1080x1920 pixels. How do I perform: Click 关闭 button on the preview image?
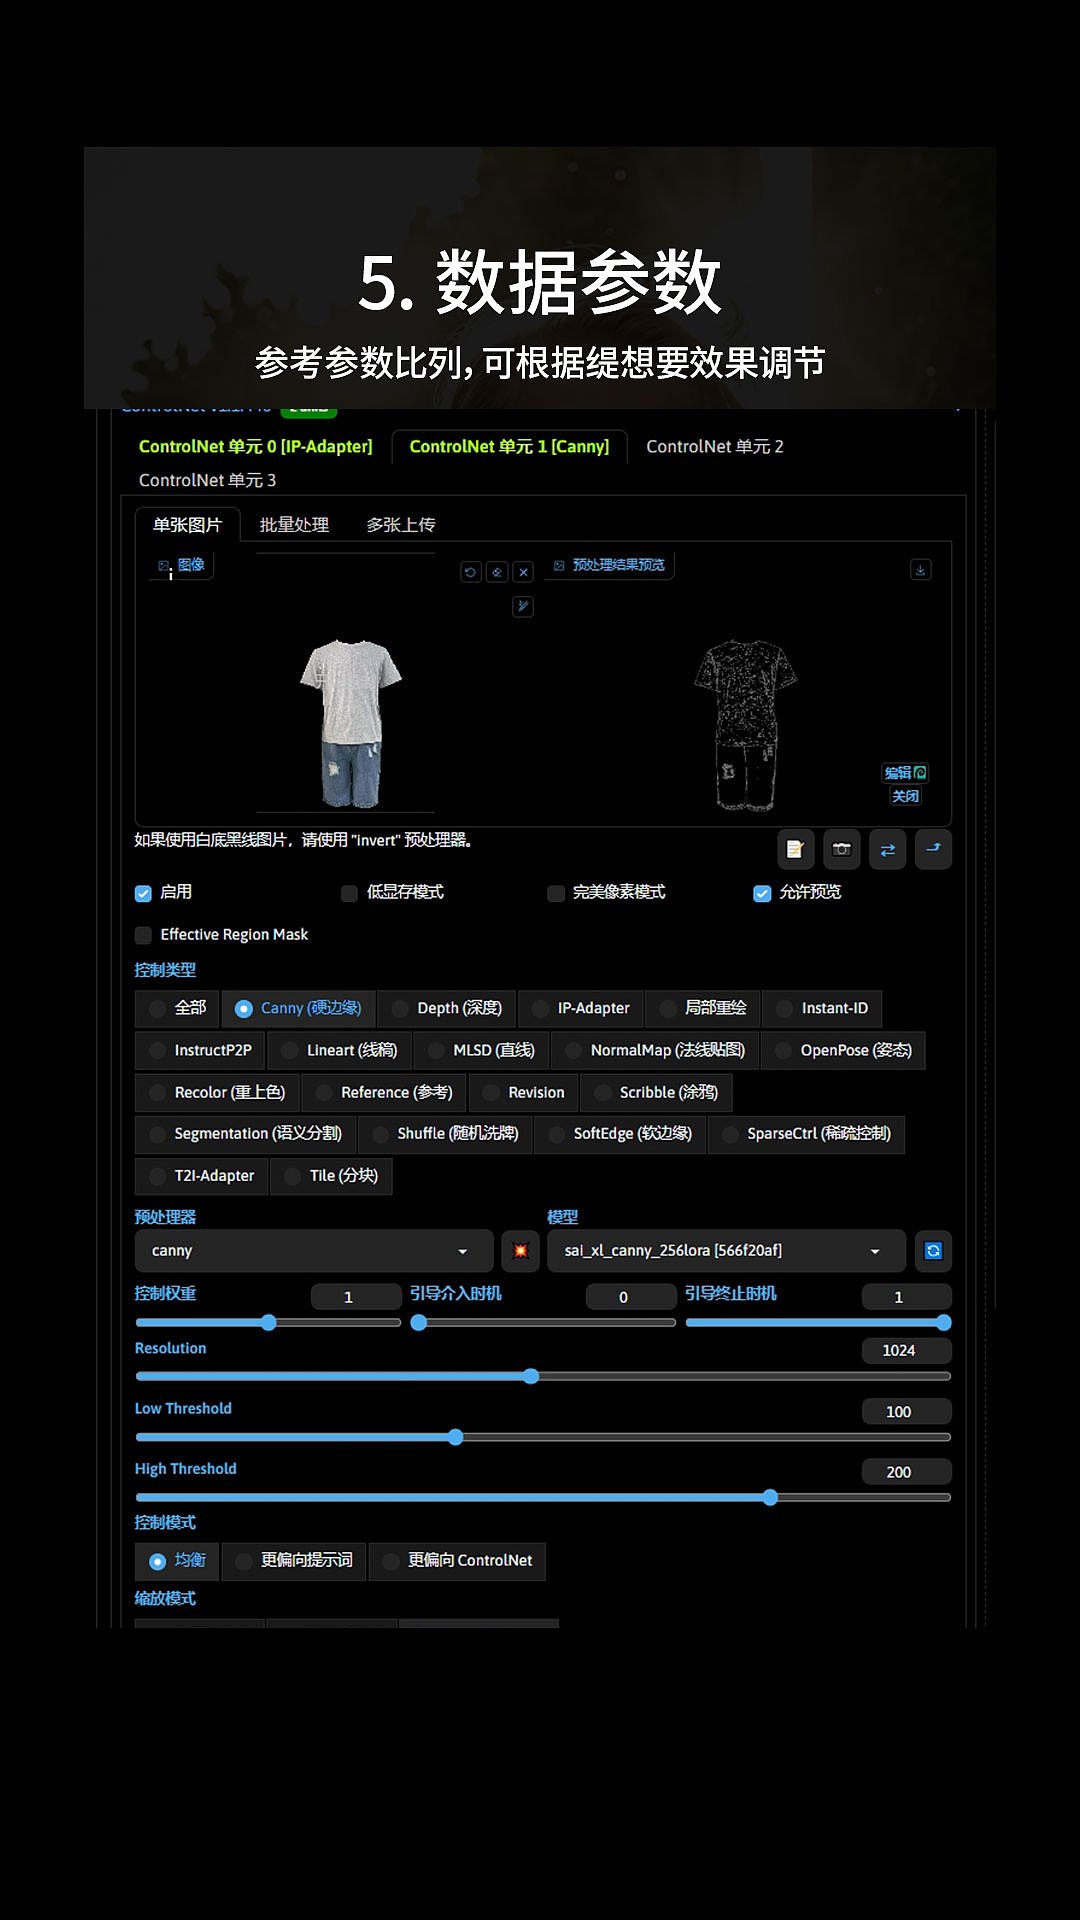point(905,796)
